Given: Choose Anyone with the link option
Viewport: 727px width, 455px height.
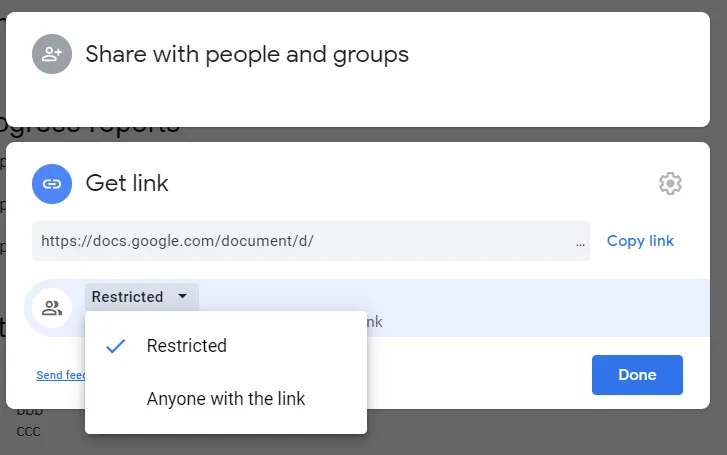Looking at the screenshot, I should (x=226, y=399).
